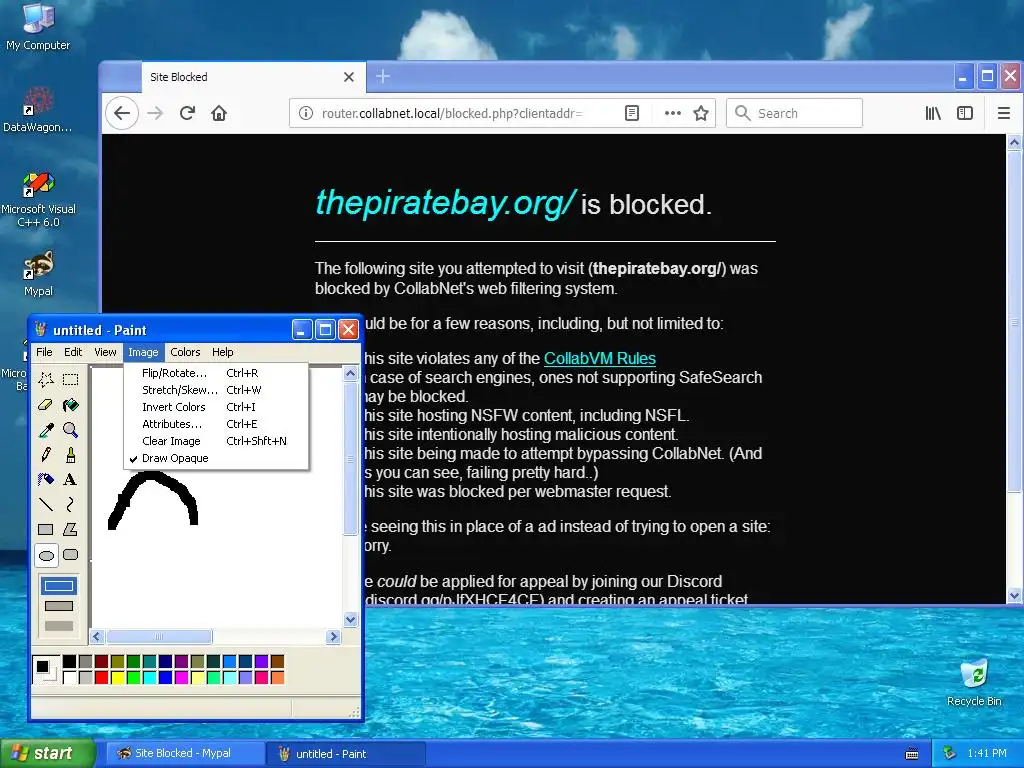Switch to untitled - Paint taskbar button
The image size is (1024, 768).
346,753
